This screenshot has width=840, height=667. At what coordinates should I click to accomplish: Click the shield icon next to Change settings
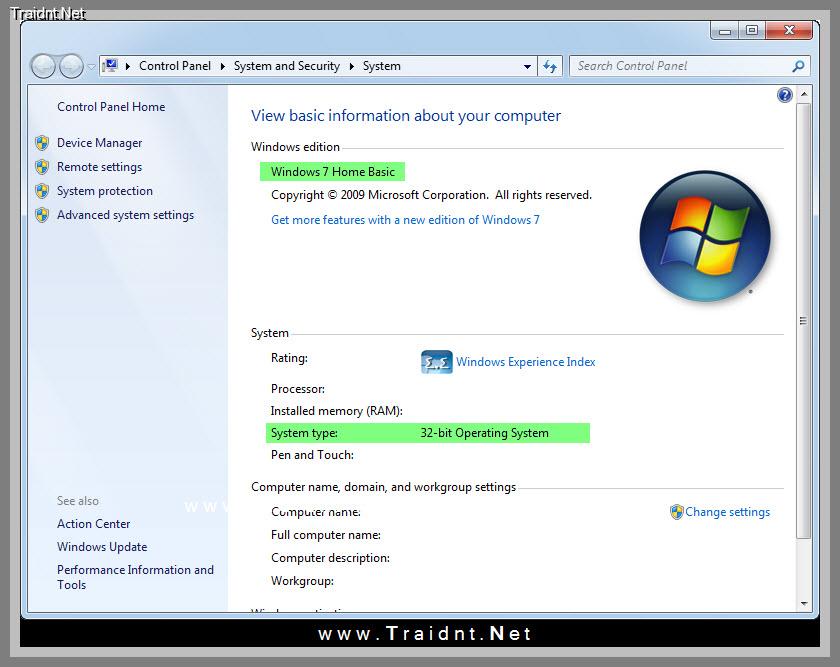[x=677, y=512]
